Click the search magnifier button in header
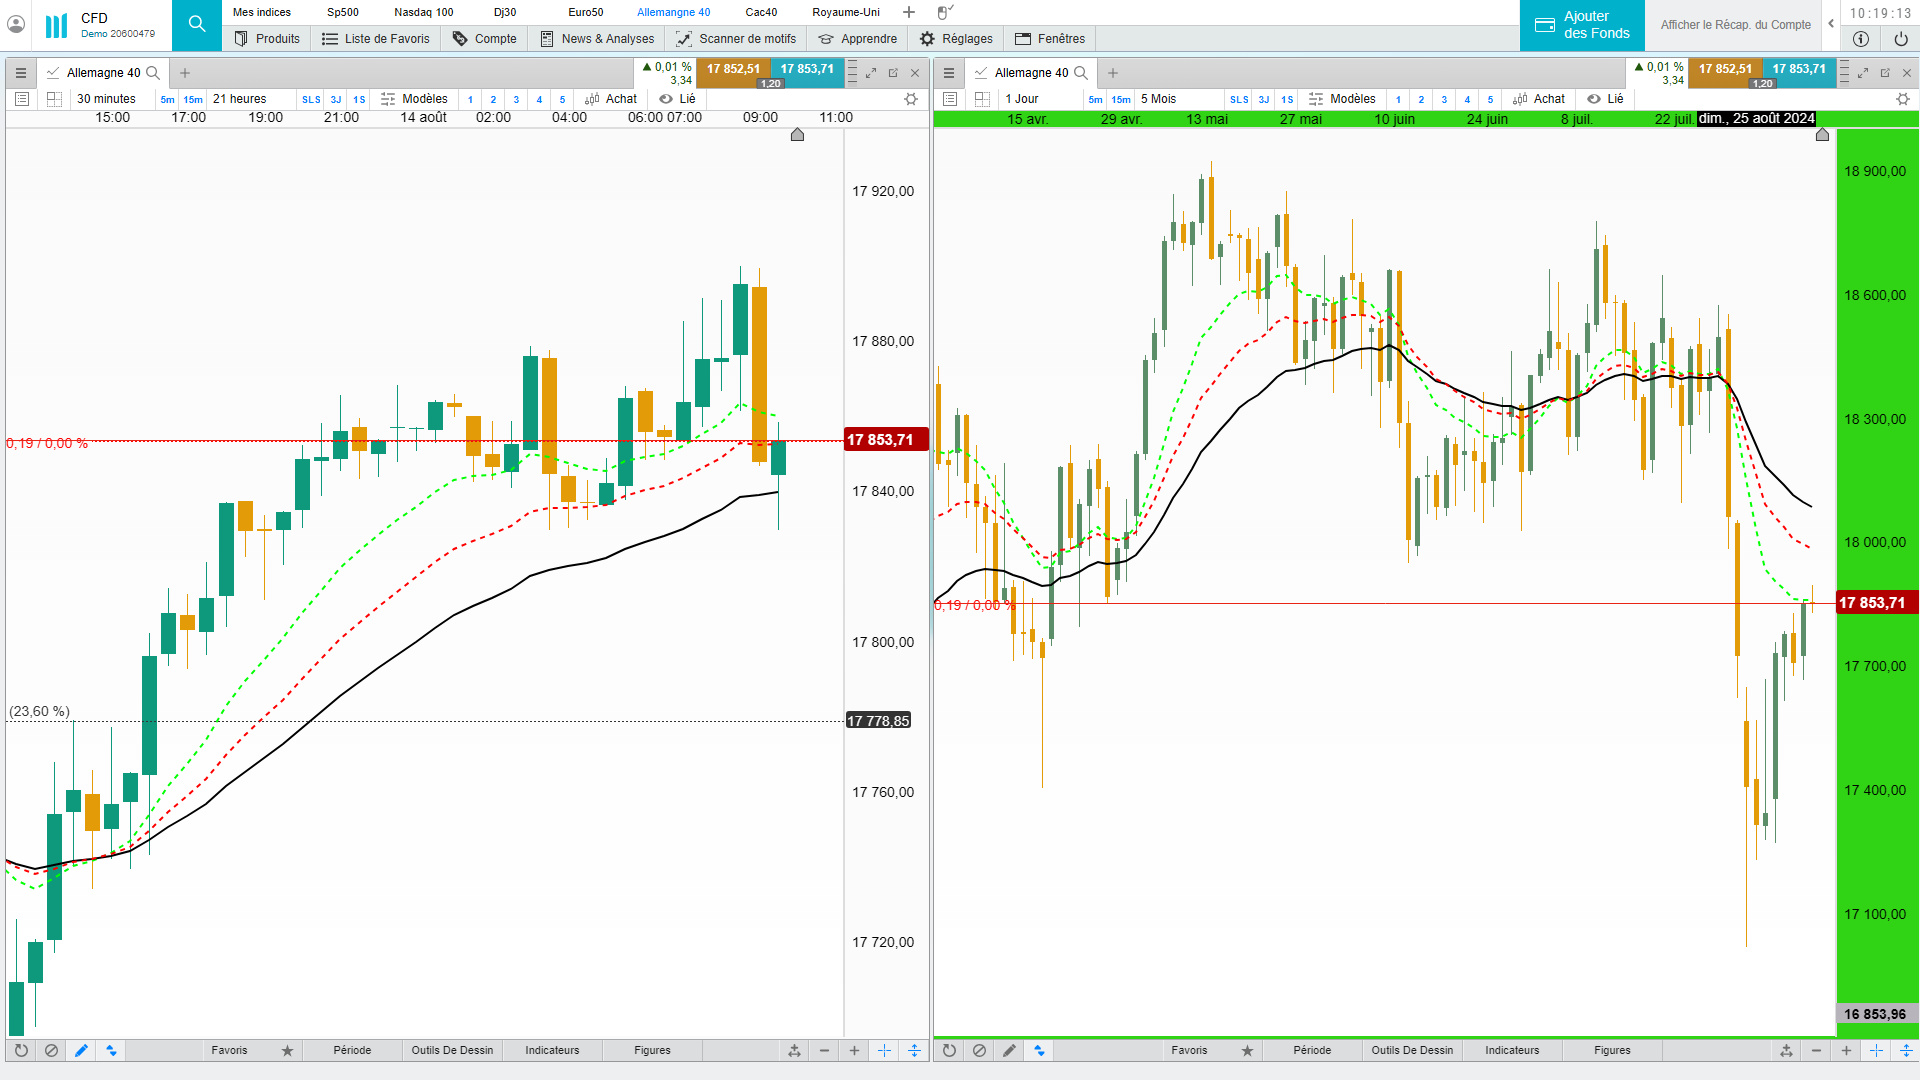 click(x=197, y=24)
